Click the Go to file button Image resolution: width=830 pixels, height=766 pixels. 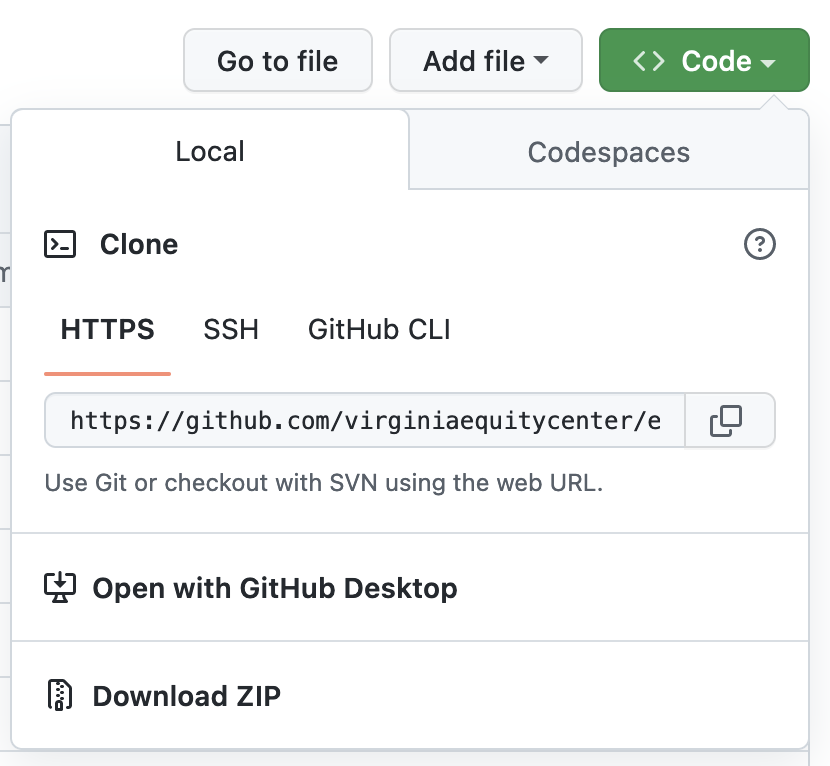click(277, 60)
